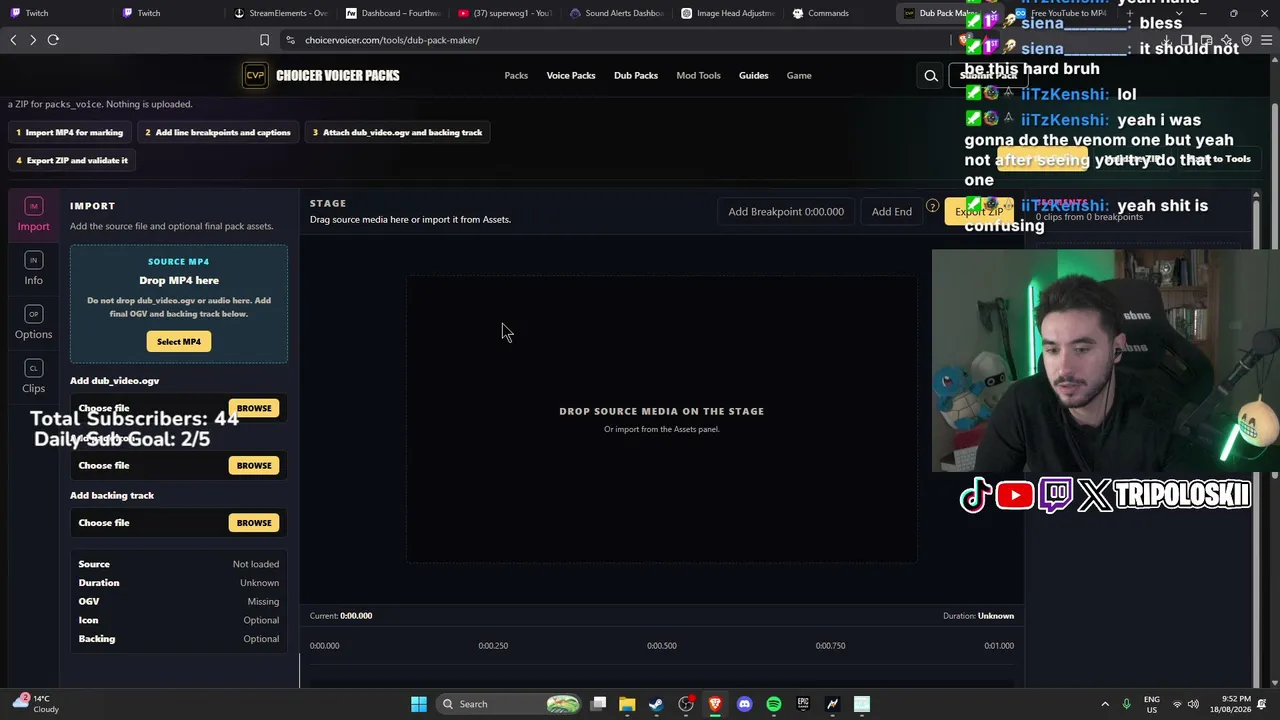Open the Guides navigation menu
The width and height of the screenshot is (1280, 720).
click(x=754, y=75)
